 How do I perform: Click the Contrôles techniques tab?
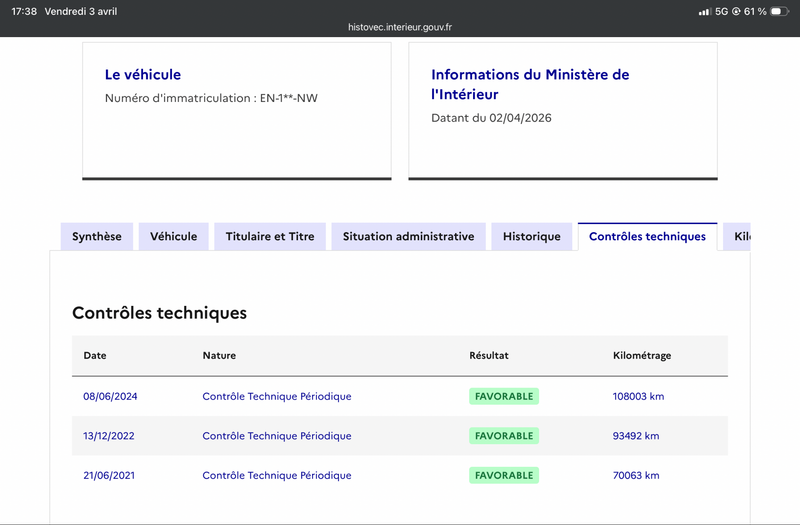[x=647, y=237]
